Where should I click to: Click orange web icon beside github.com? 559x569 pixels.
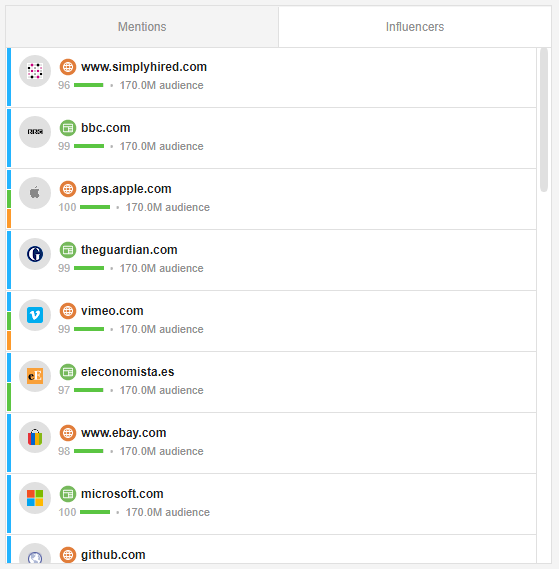68,554
